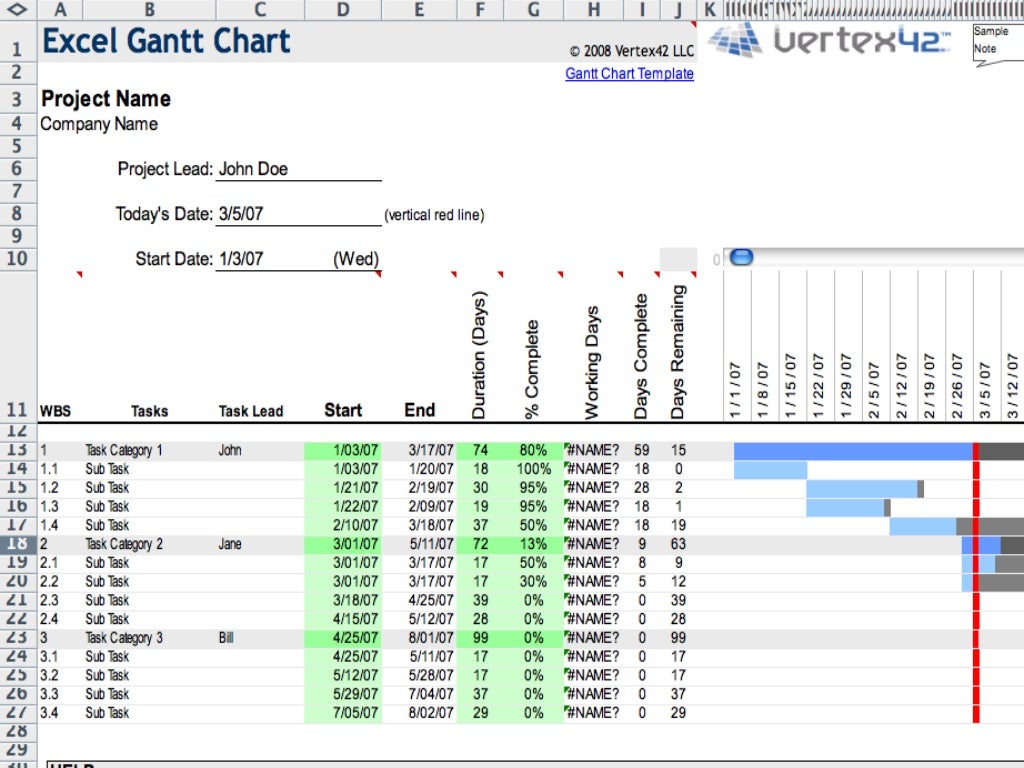Click Task Category 3 end date 8/01/07
Viewport: 1024px width, 768px height.
click(x=431, y=638)
